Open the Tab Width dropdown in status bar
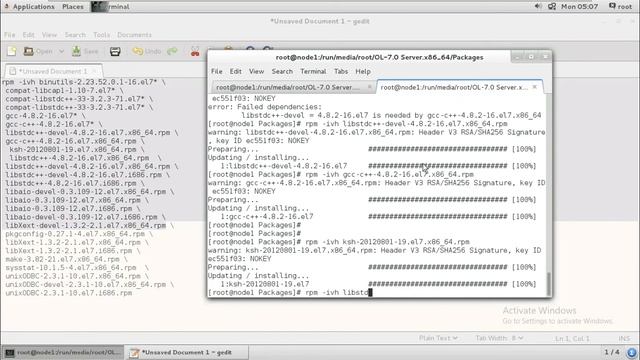 (499, 338)
